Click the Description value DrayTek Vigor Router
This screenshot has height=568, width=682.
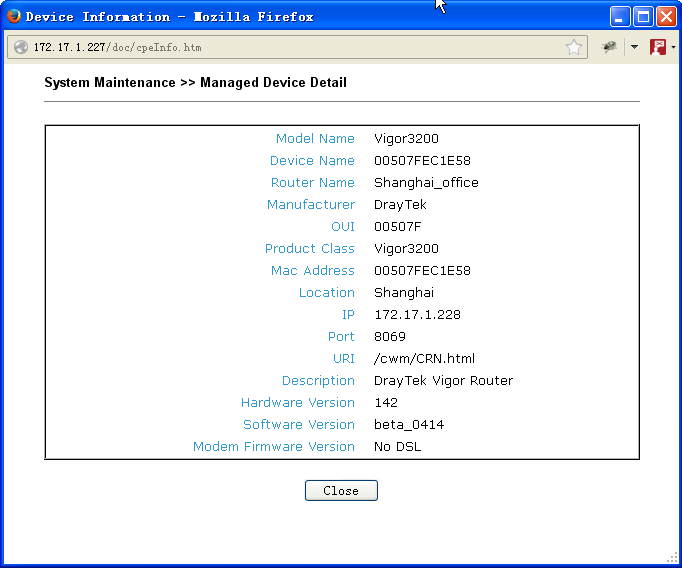(x=444, y=381)
